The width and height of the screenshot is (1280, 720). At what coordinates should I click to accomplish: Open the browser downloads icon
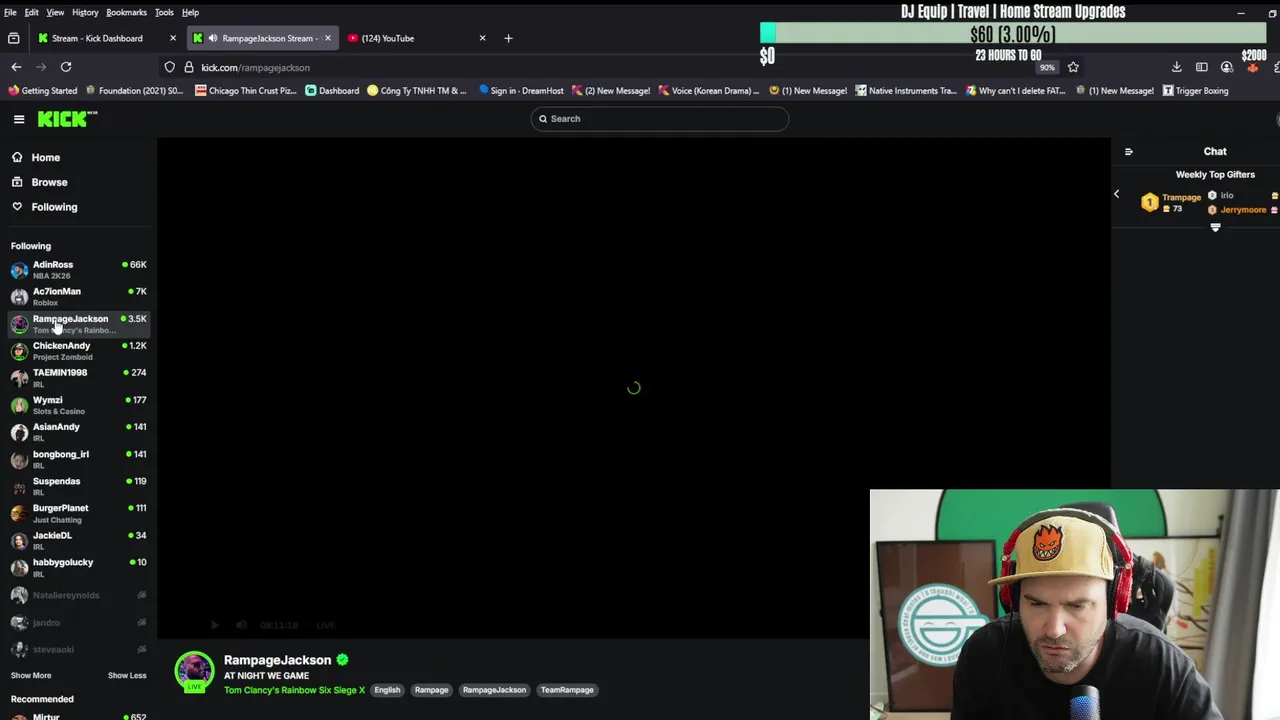pos(1176,67)
